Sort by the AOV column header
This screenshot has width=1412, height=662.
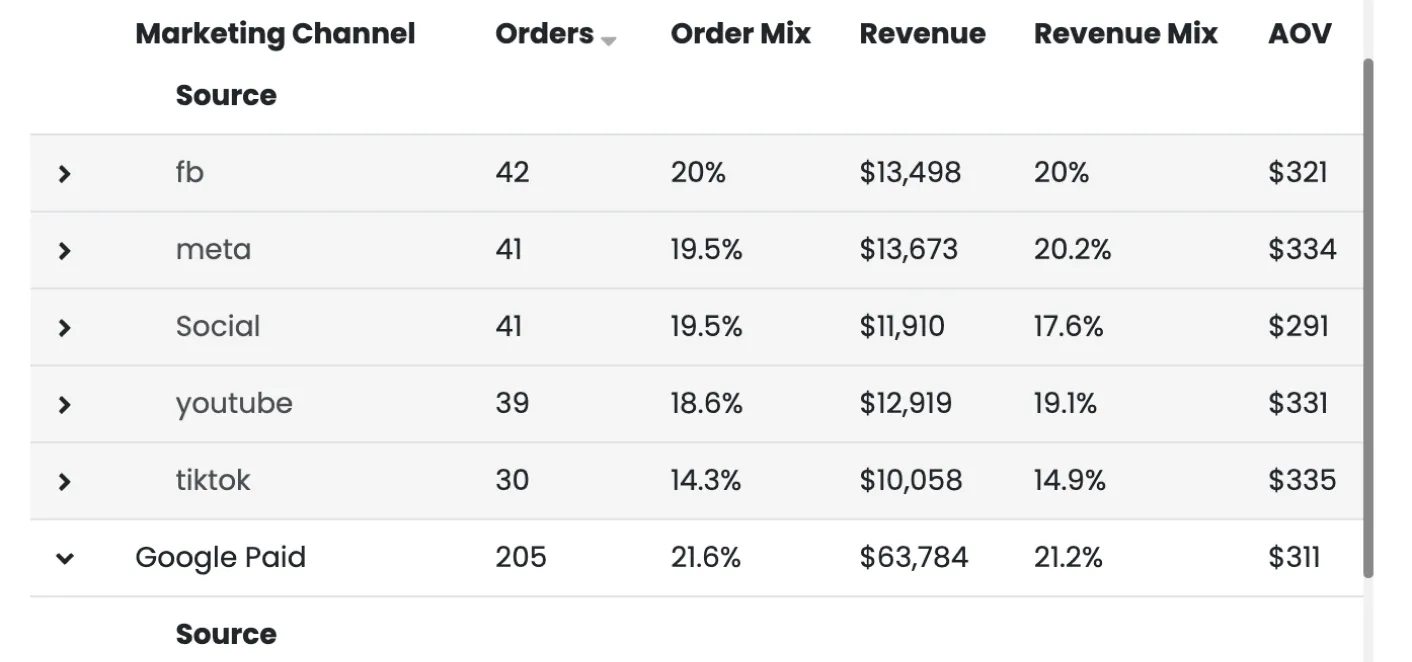1299,33
